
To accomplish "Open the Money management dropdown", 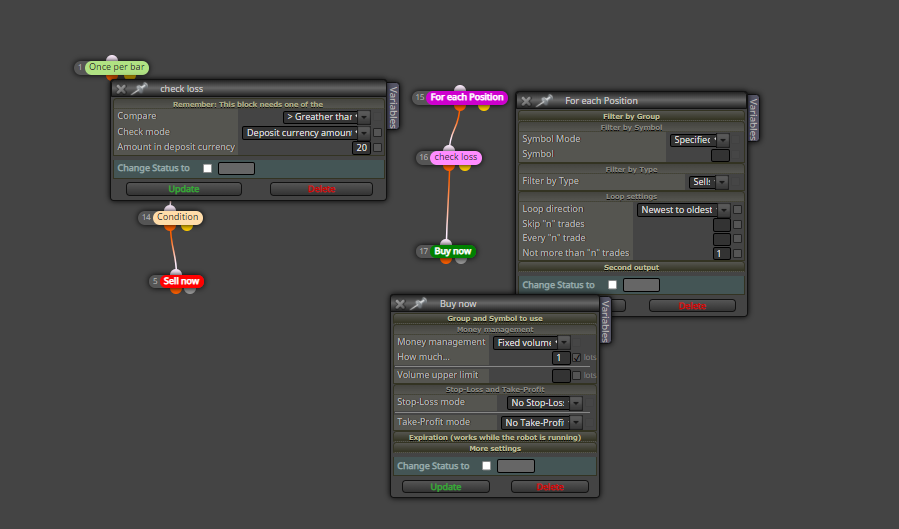I will coord(531,343).
